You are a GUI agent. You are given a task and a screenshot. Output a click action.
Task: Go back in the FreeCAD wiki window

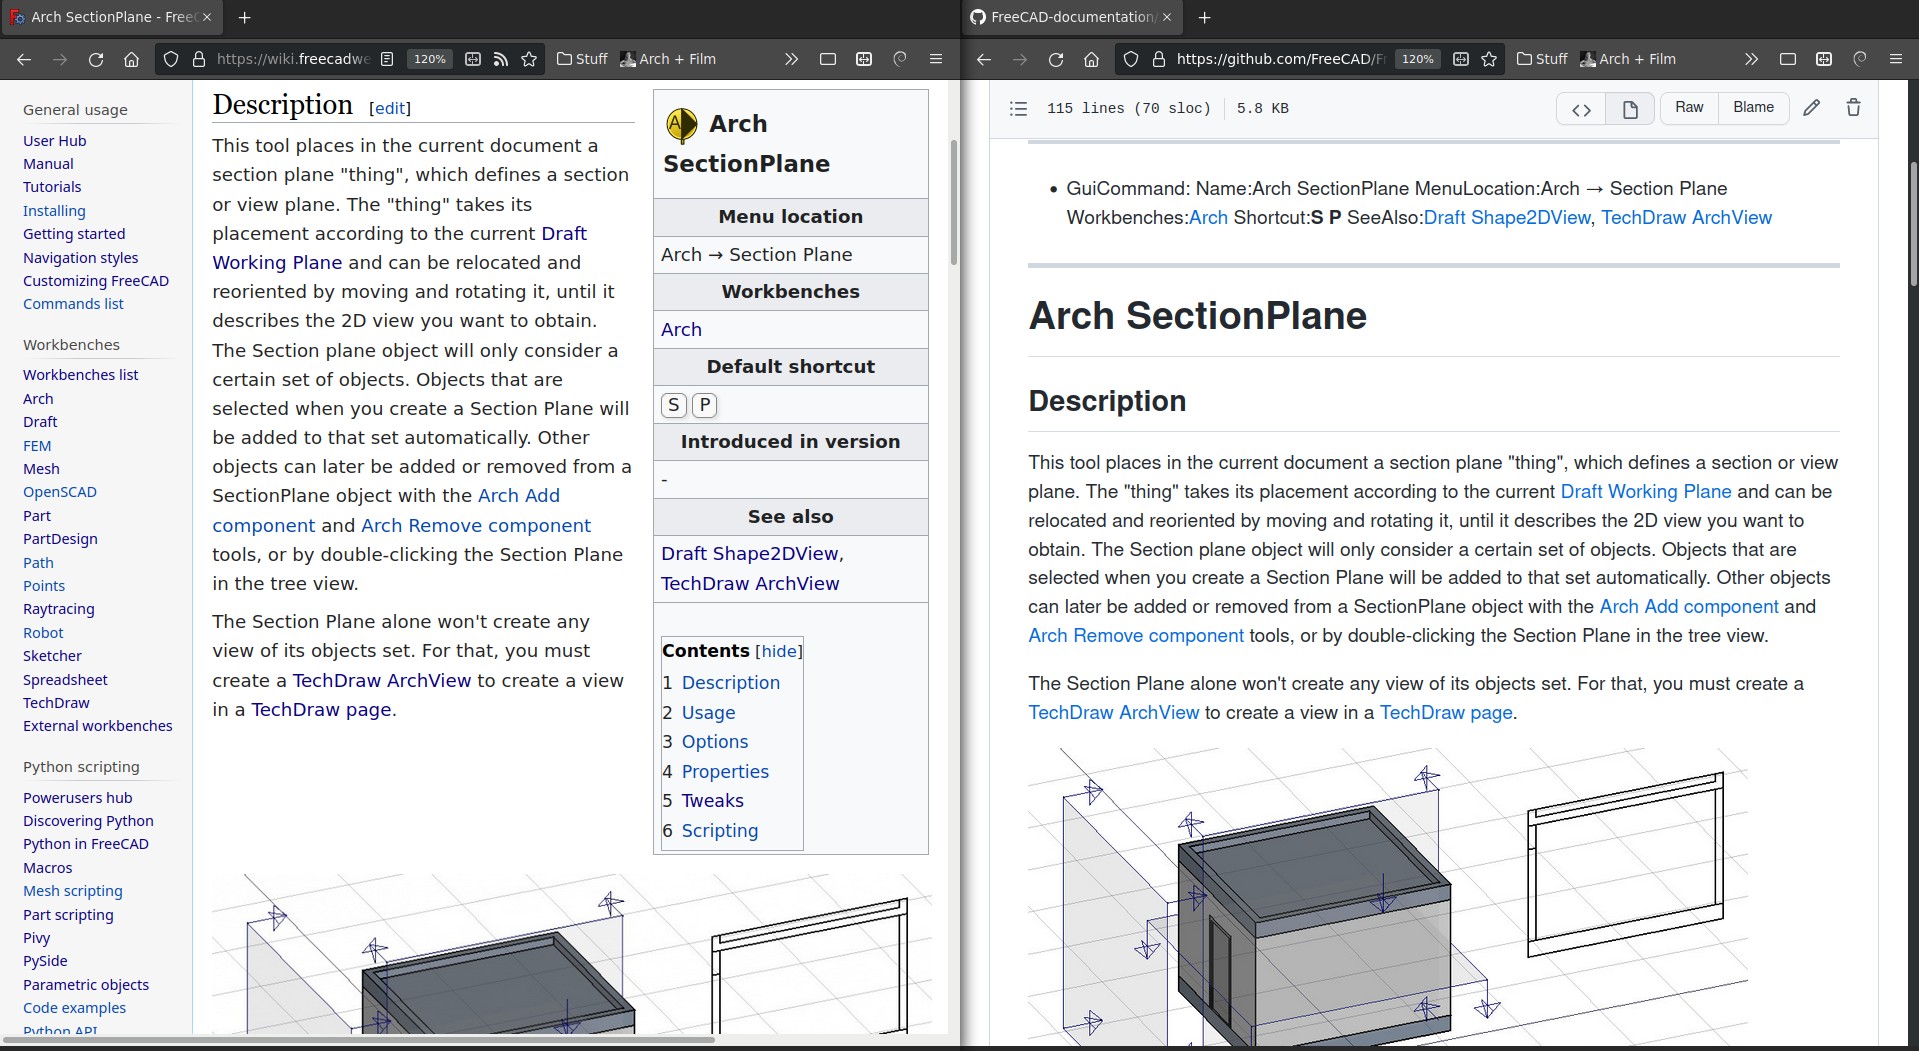click(24, 59)
